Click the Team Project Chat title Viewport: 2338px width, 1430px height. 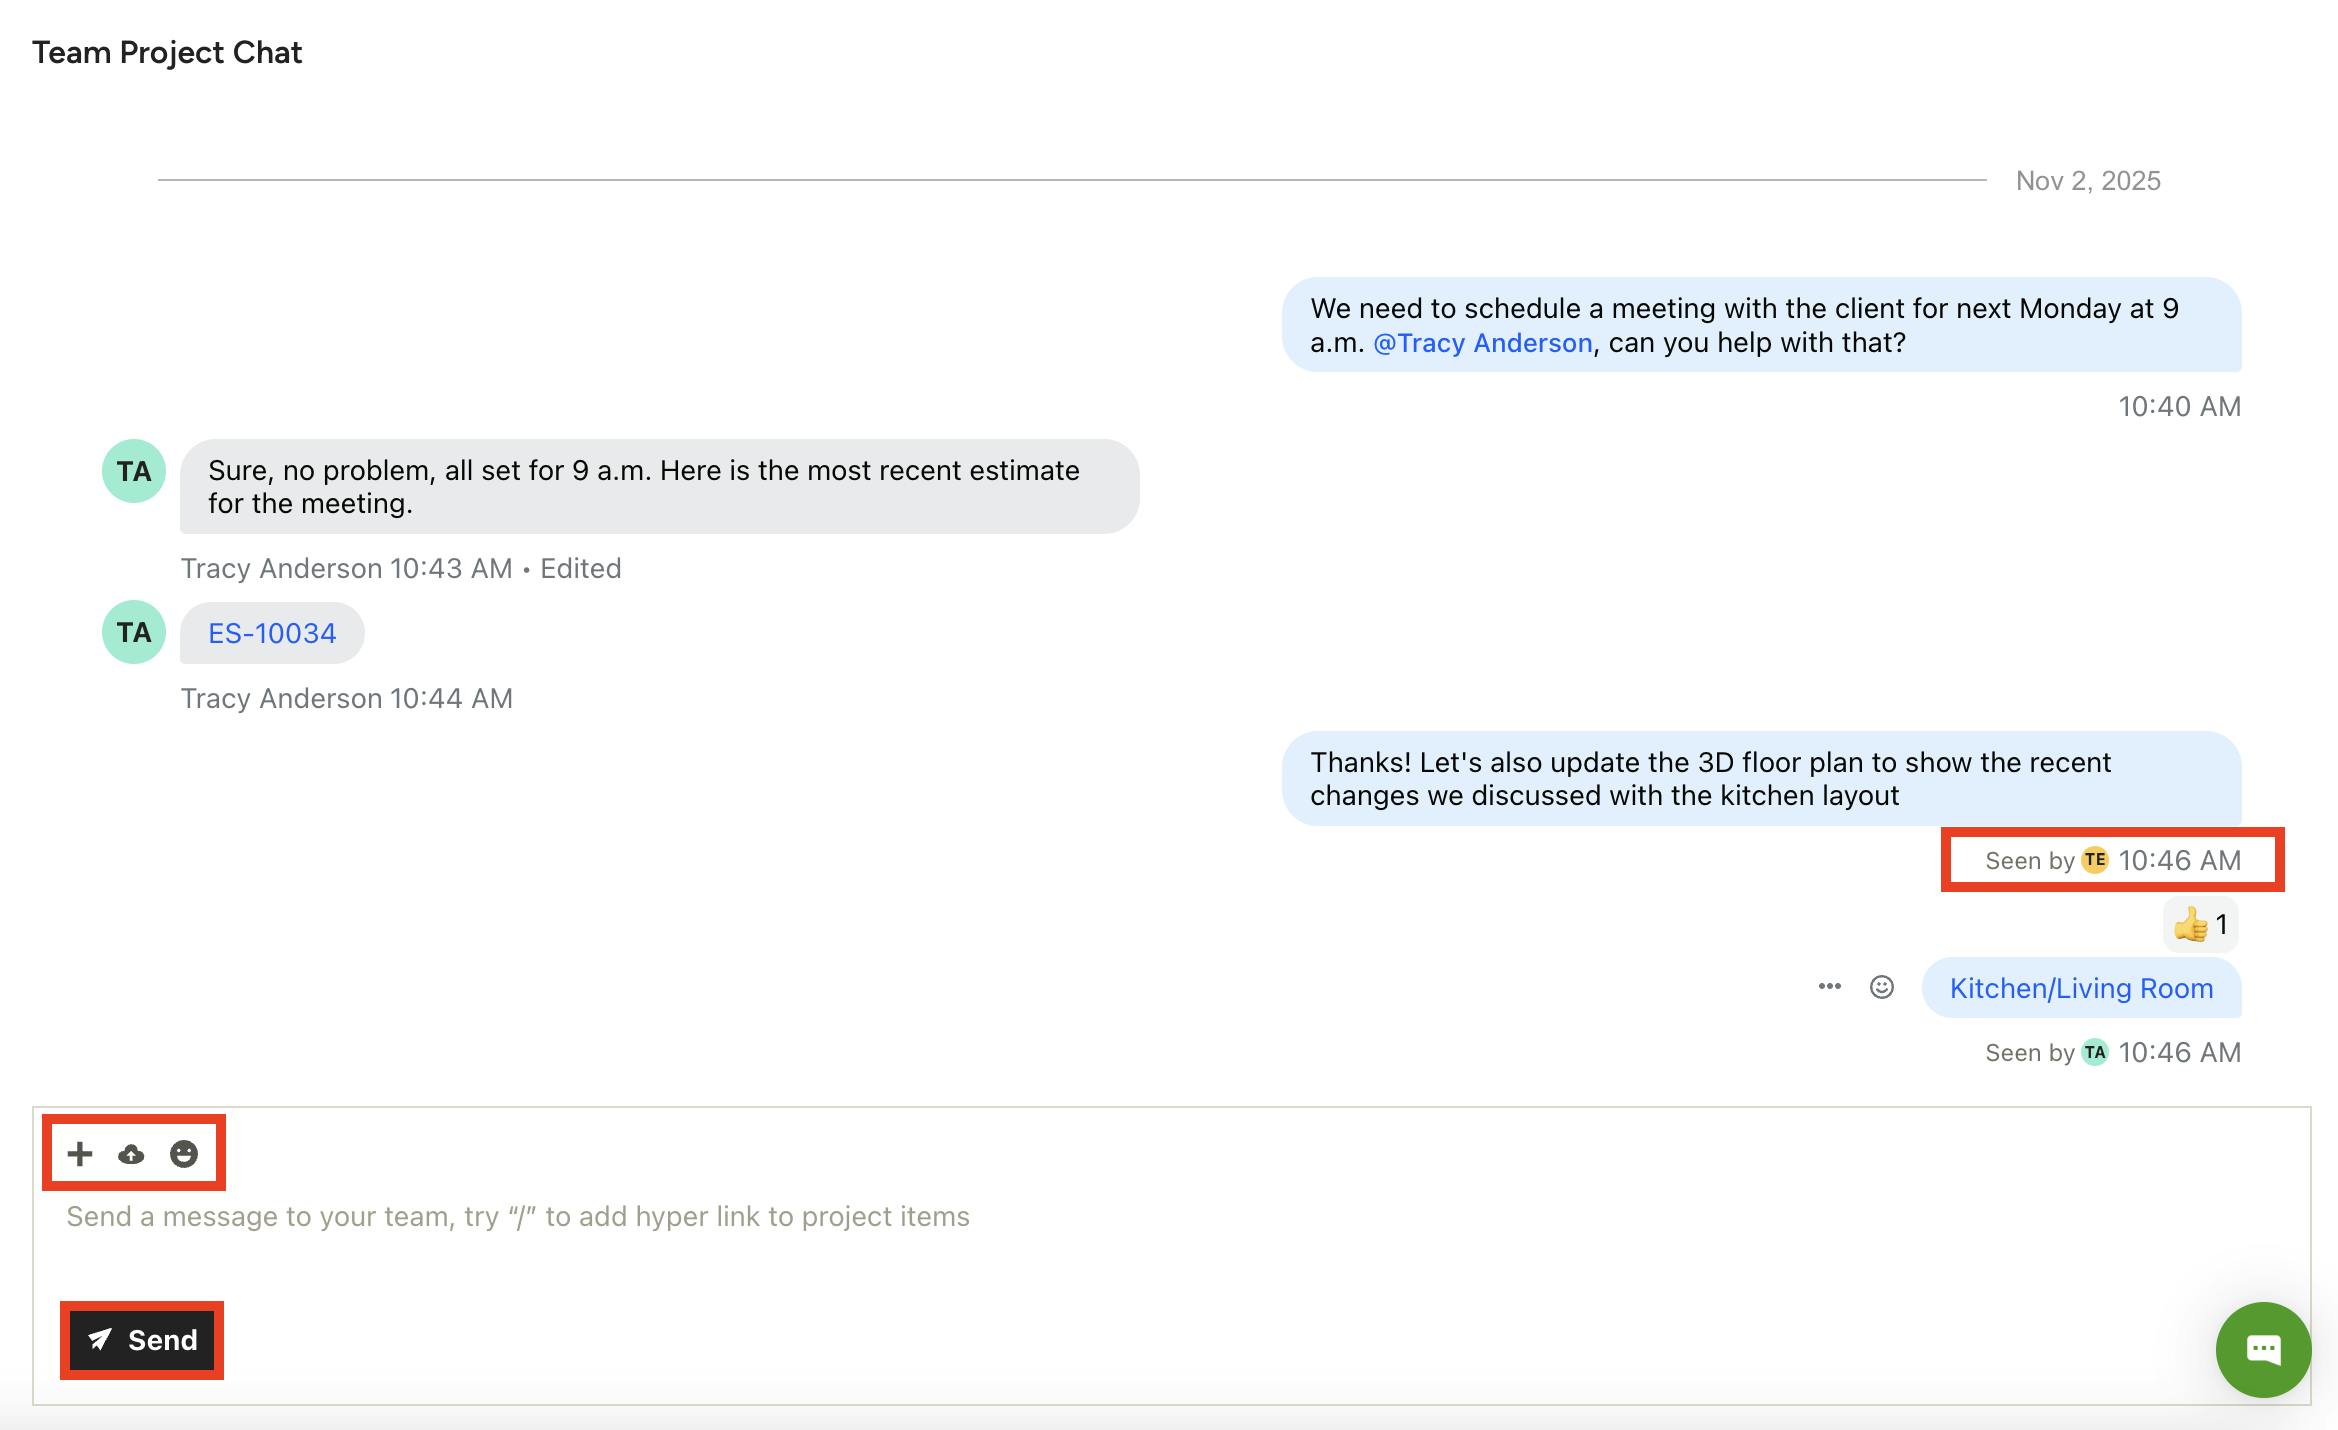click(x=167, y=52)
